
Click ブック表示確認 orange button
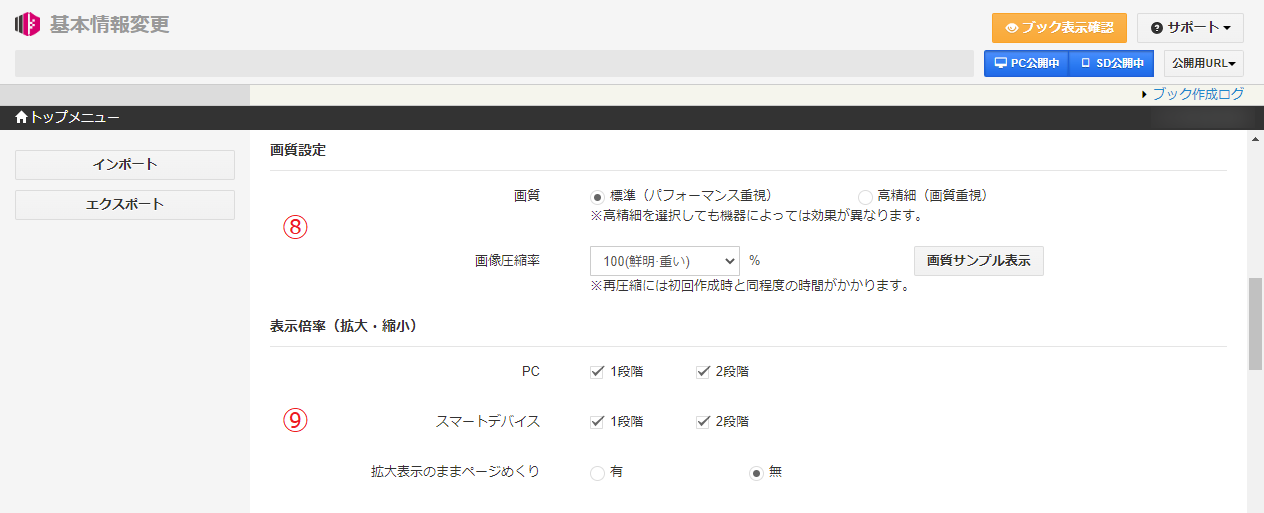pos(1059,28)
